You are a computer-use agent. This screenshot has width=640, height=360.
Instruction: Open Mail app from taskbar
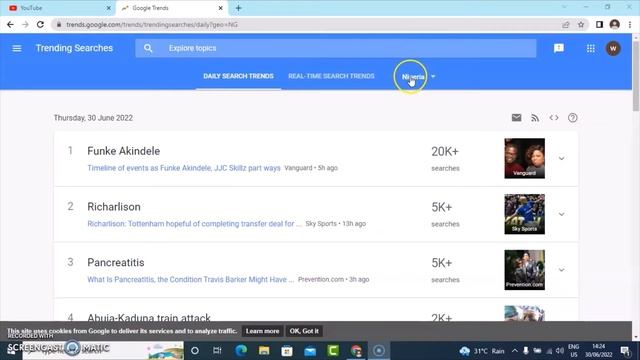[x=310, y=351]
